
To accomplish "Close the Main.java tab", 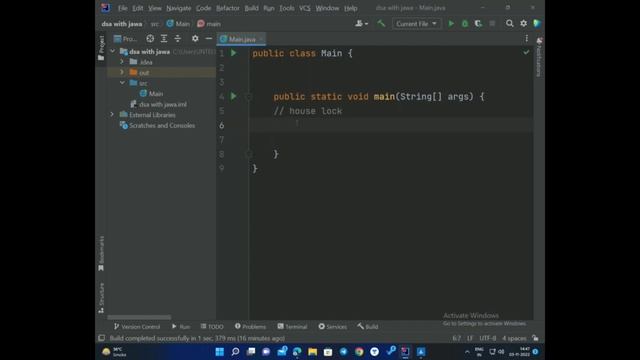I will tap(261, 39).
